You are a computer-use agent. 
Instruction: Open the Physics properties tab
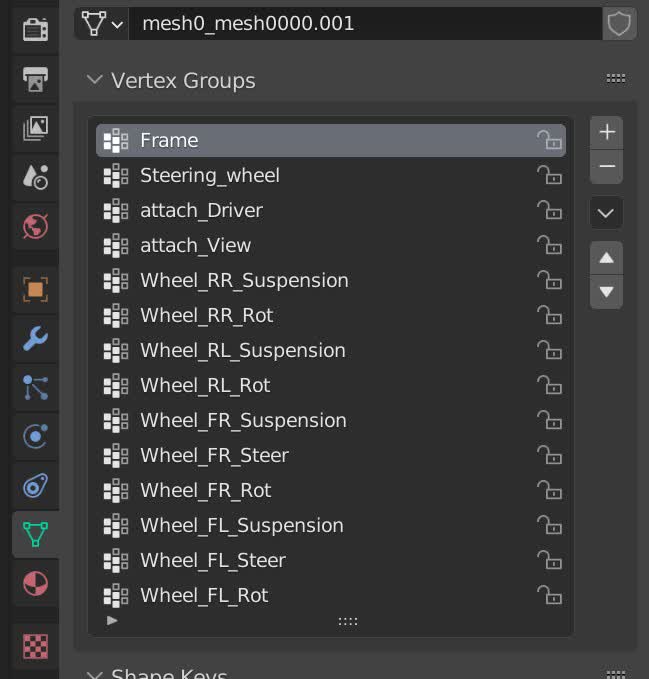click(35, 436)
